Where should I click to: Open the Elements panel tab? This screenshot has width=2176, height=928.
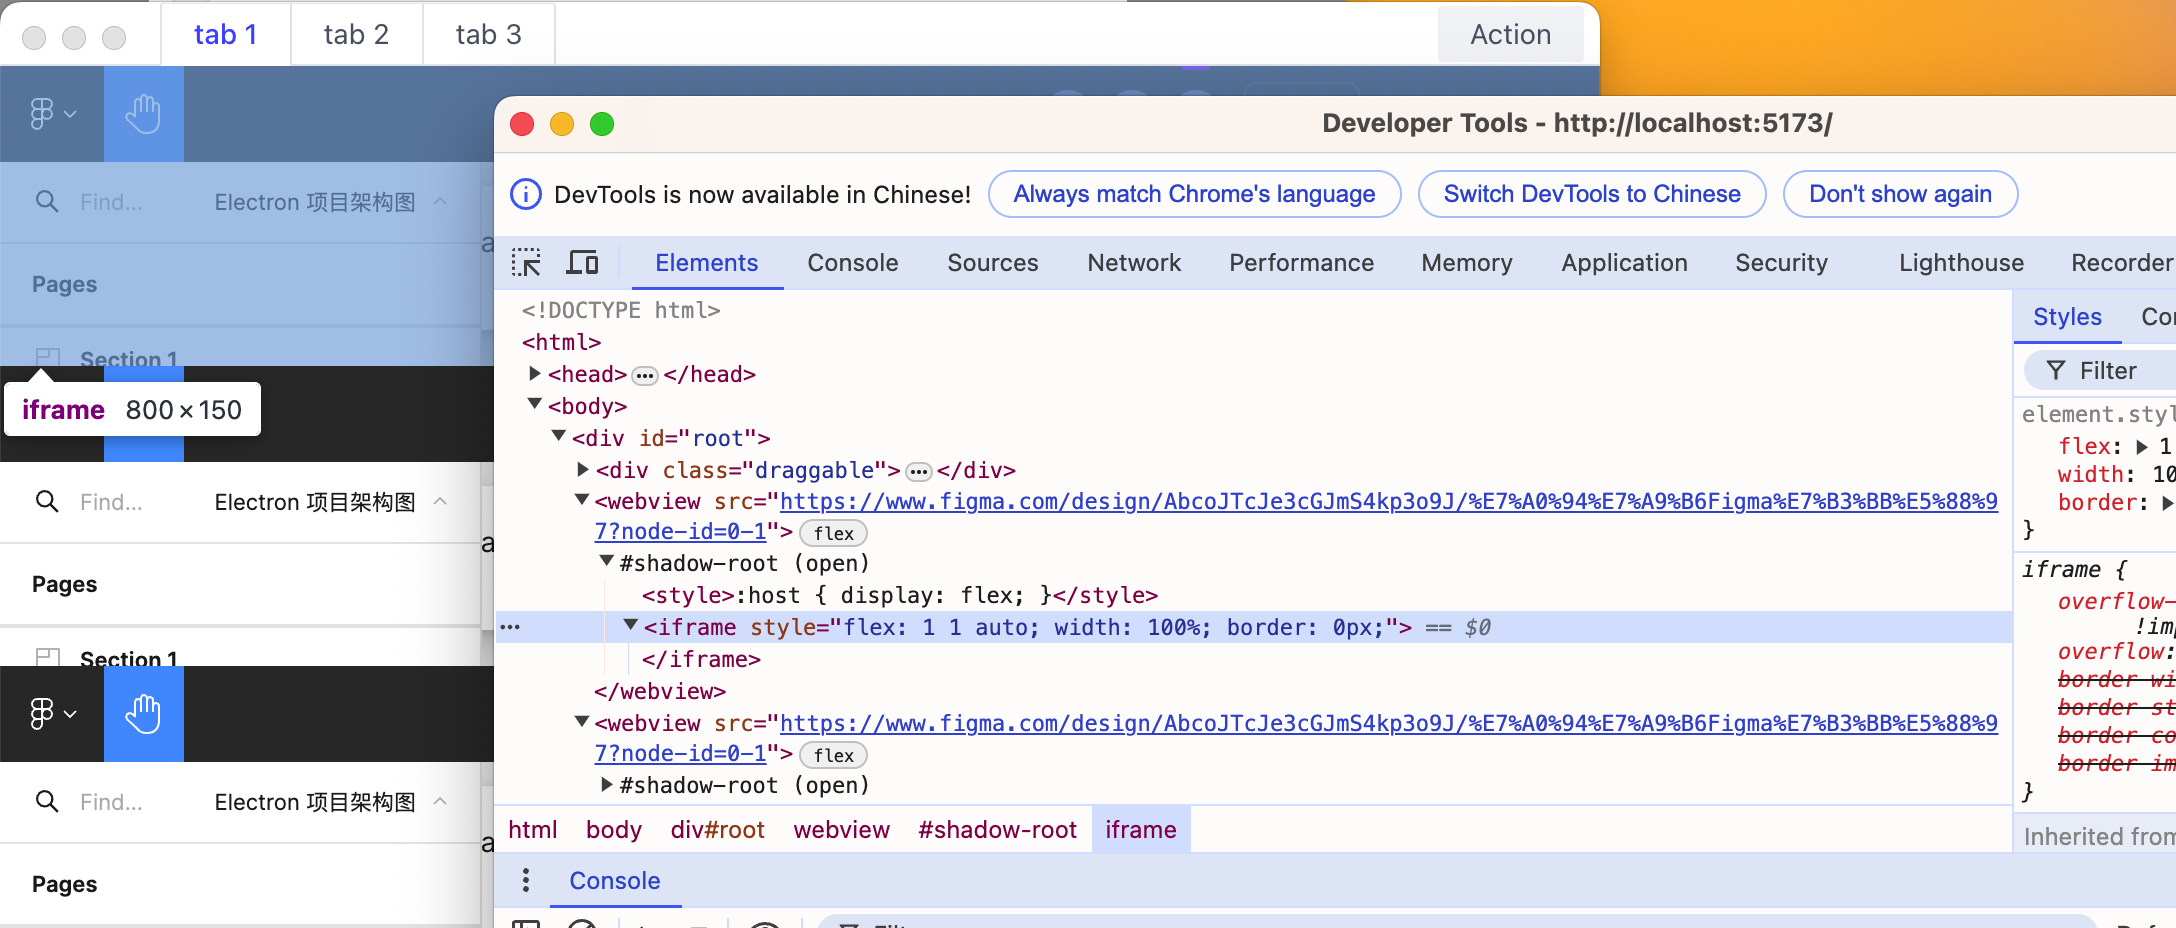tap(706, 263)
